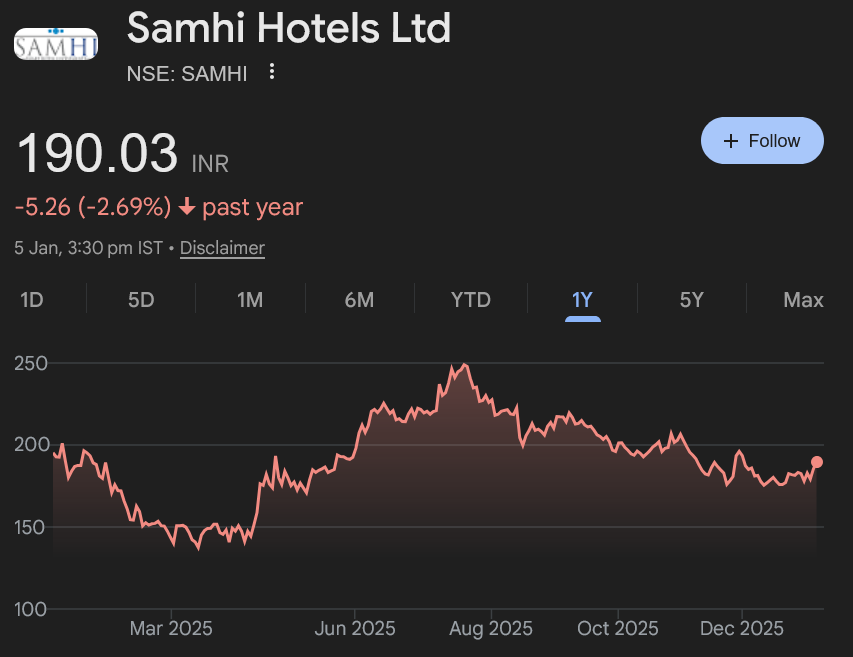
Task: Switch to the 5D time range
Action: 139,299
